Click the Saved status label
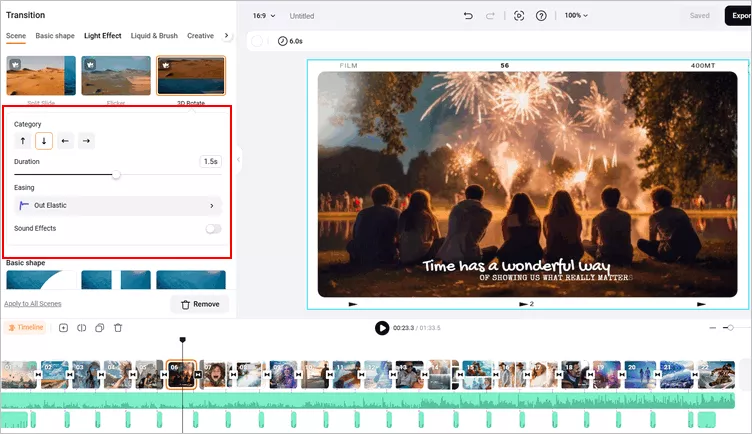The image size is (752, 434). click(x=699, y=16)
